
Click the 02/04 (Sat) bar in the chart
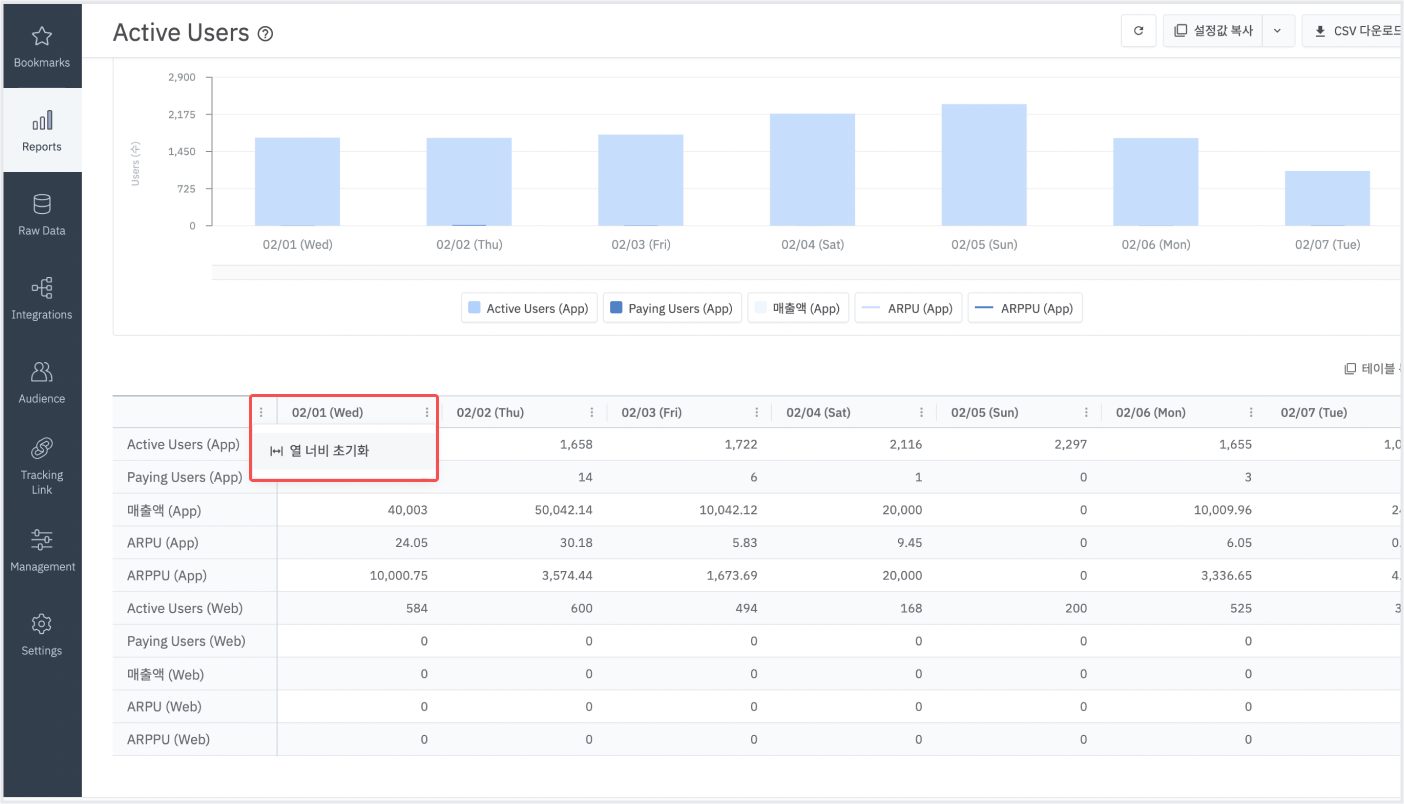[812, 170]
